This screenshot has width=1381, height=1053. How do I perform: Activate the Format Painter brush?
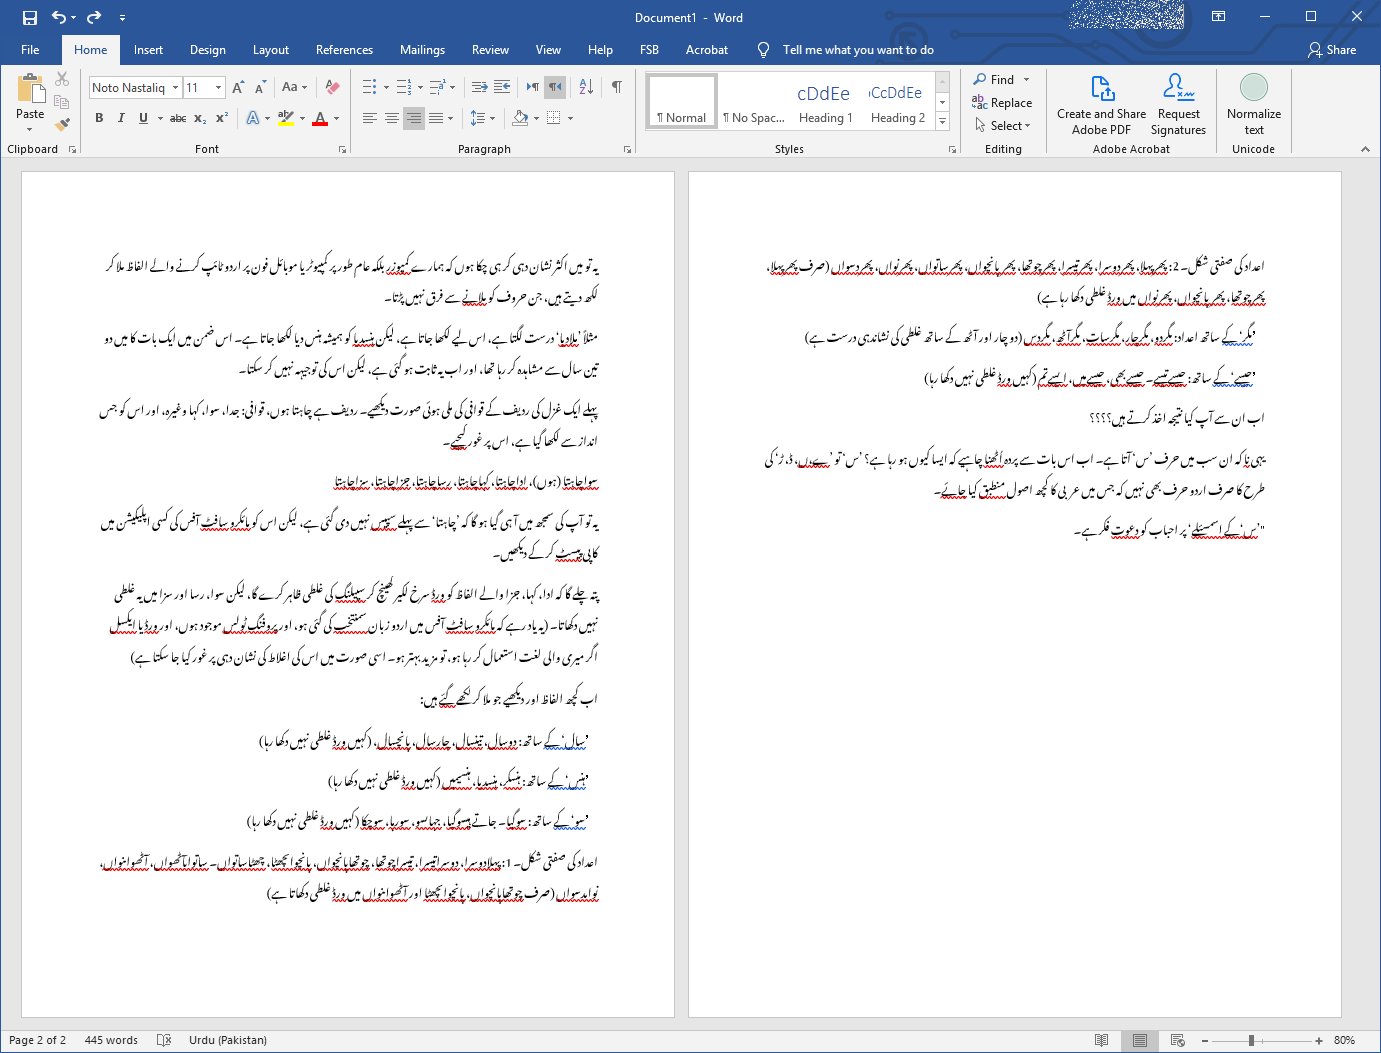coord(62,125)
